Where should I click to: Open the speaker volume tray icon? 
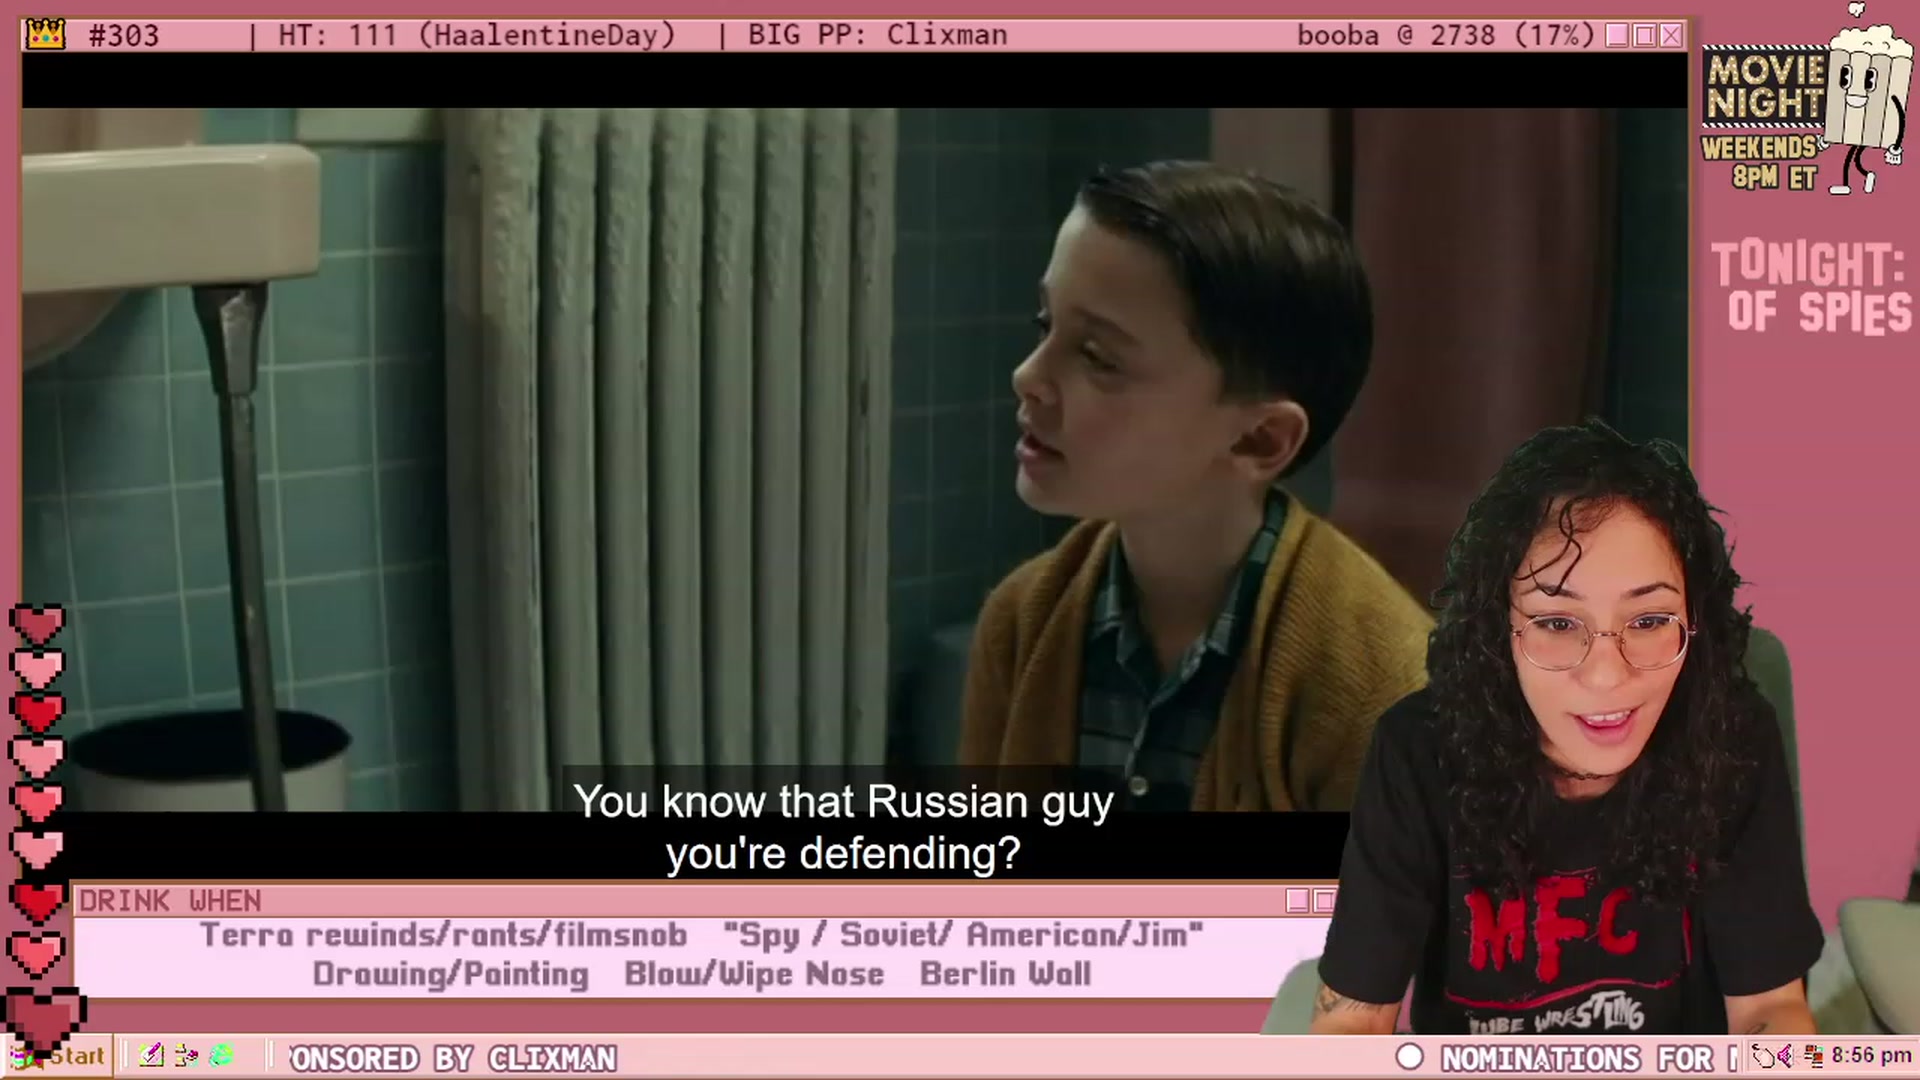tap(1785, 1056)
